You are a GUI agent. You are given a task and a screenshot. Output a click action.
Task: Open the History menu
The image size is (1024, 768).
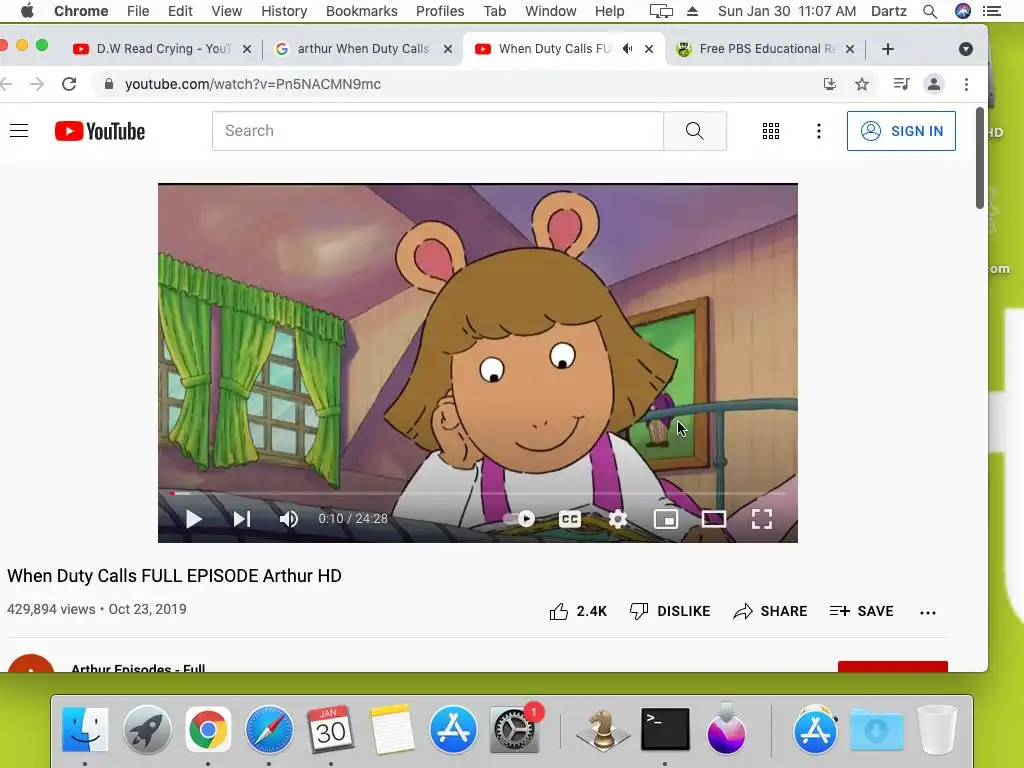point(284,11)
